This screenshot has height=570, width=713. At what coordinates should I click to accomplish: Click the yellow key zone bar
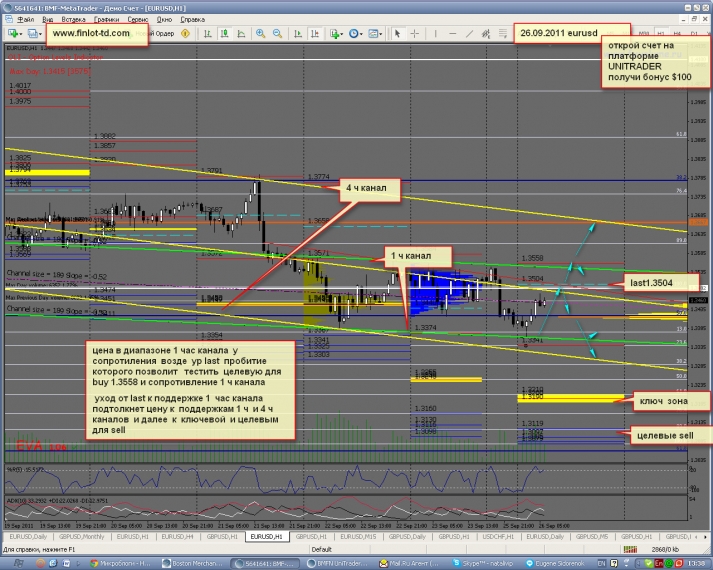point(553,397)
